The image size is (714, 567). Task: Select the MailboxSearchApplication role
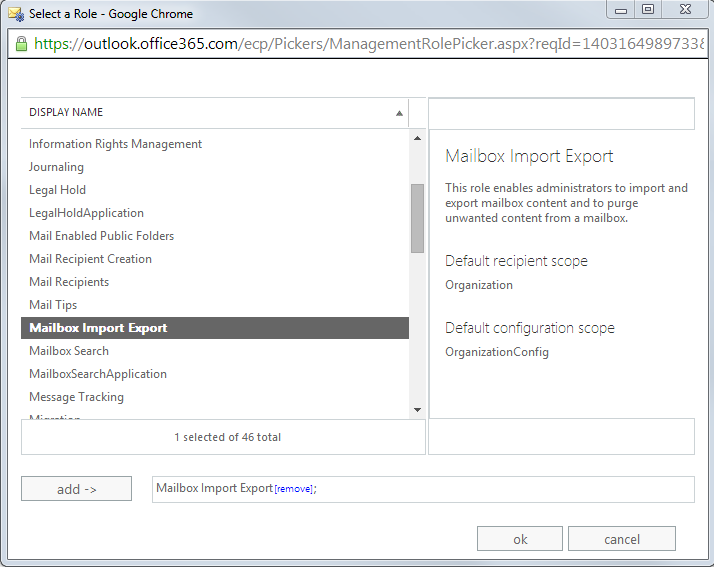pos(215,374)
